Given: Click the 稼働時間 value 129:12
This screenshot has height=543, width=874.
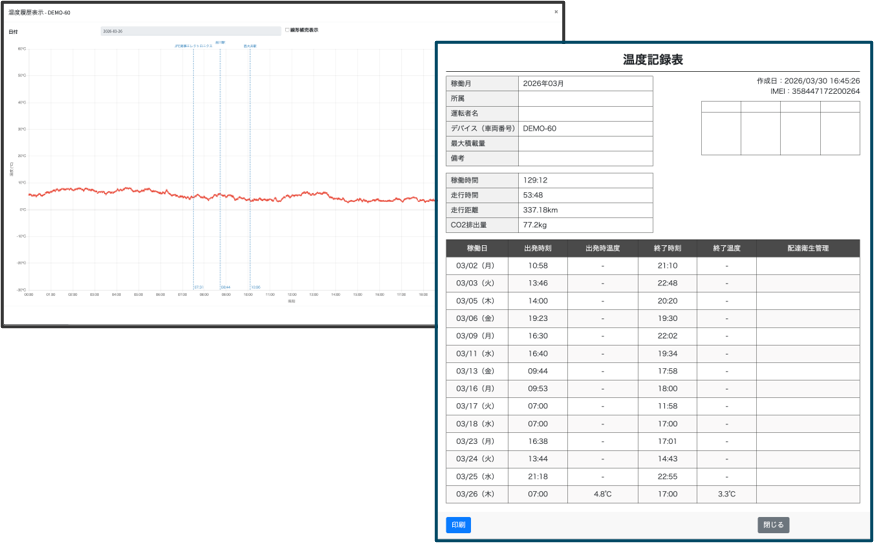Looking at the screenshot, I should pyautogui.click(x=585, y=181).
